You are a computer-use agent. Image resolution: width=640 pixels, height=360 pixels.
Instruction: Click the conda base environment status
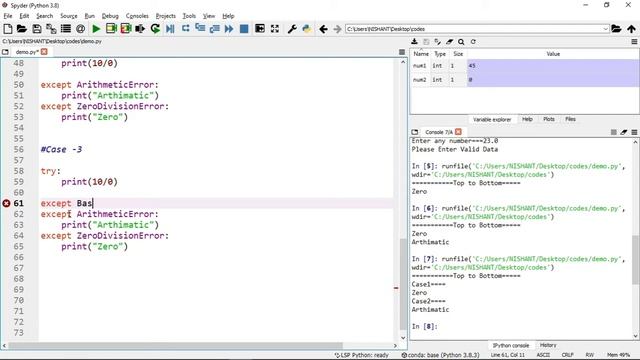click(x=440, y=355)
